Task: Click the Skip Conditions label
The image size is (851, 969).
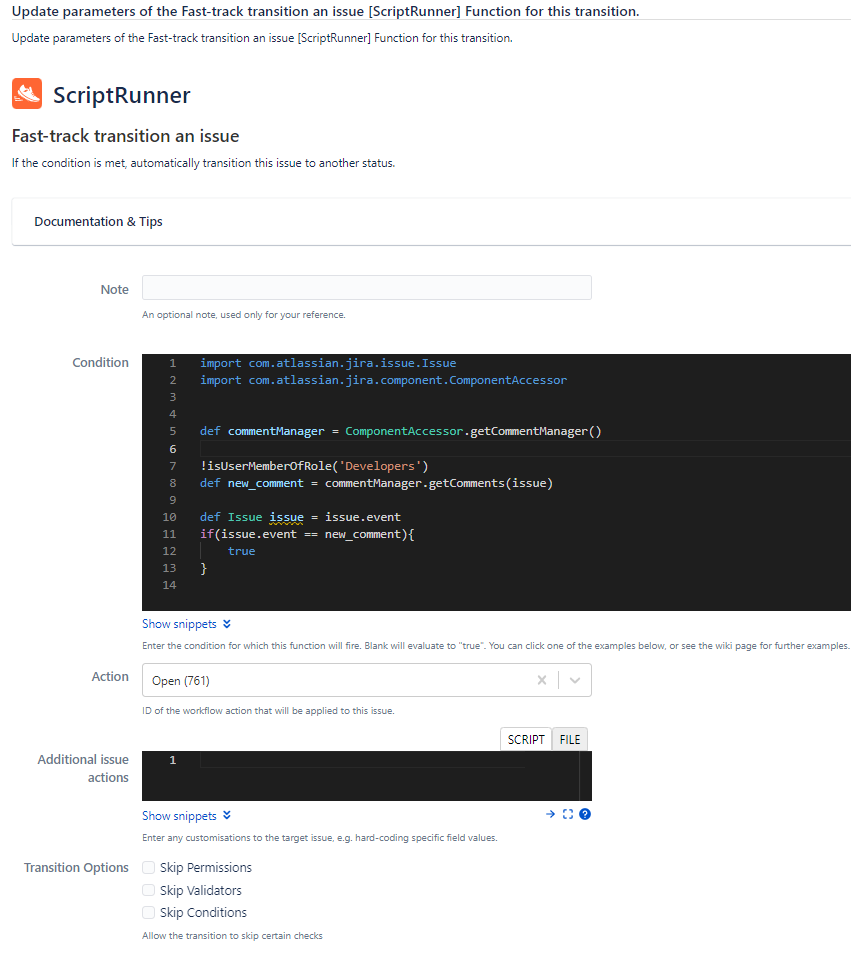Action: pyautogui.click(x=203, y=913)
